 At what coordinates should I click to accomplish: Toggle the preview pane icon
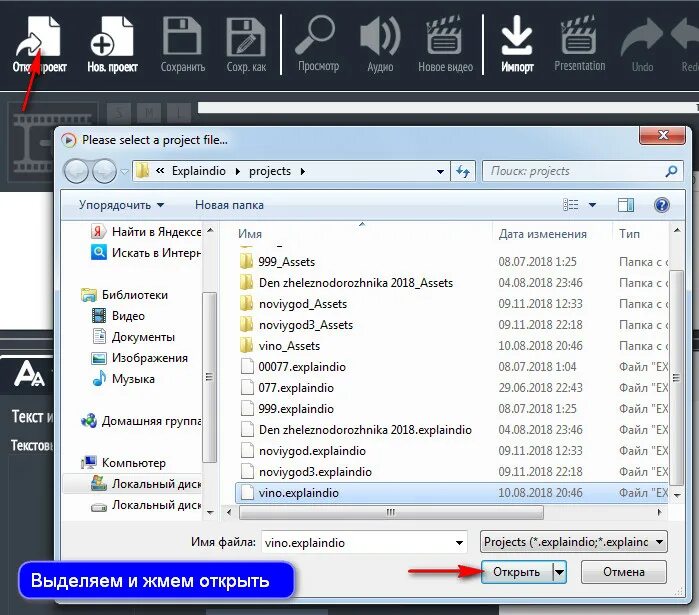626,205
